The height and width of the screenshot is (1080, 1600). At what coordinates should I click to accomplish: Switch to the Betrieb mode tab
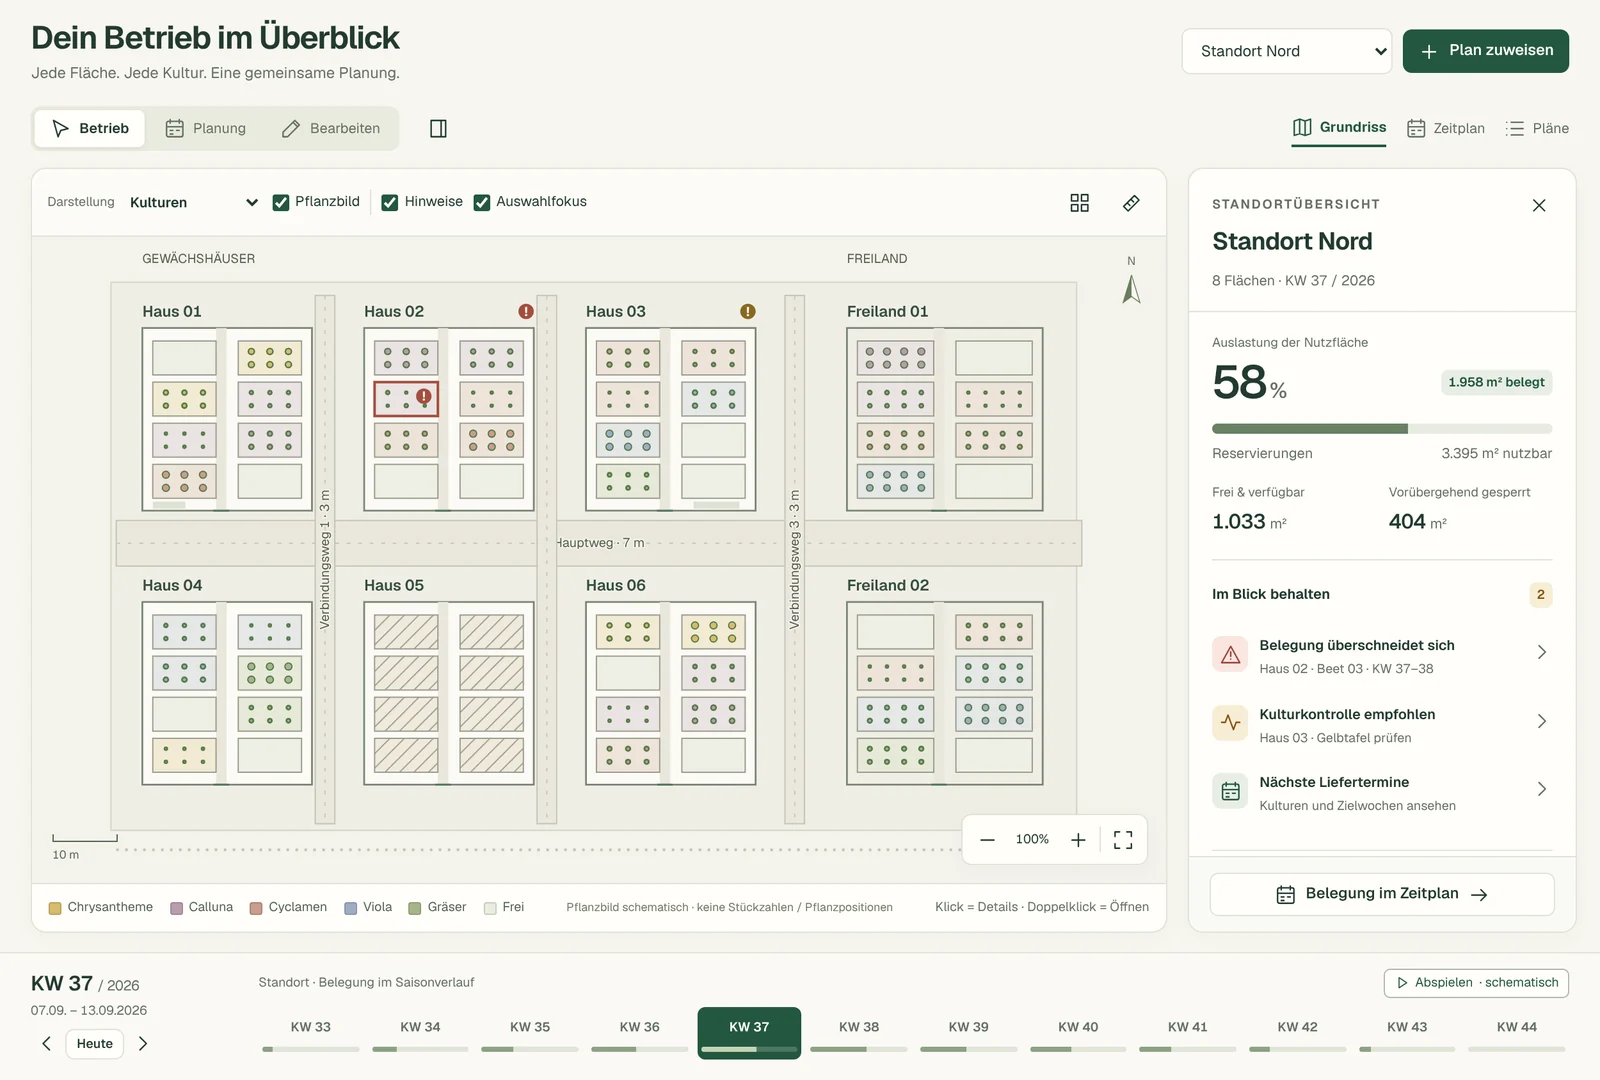tap(90, 128)
